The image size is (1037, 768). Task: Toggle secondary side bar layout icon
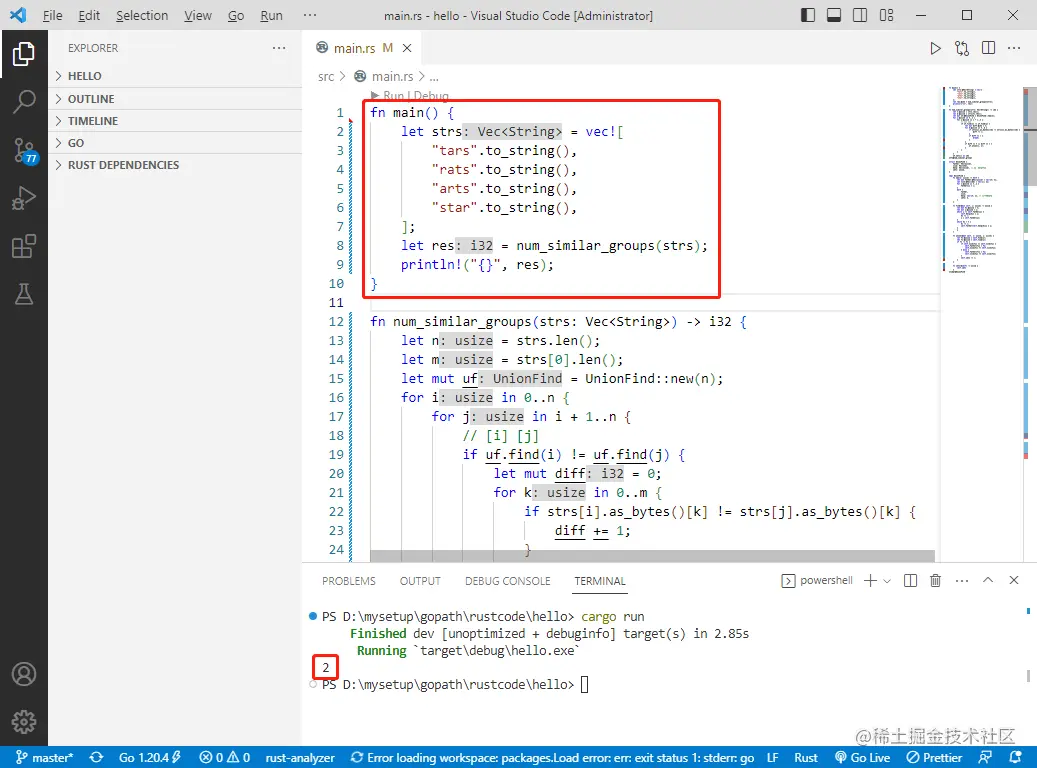pos(860,15)
